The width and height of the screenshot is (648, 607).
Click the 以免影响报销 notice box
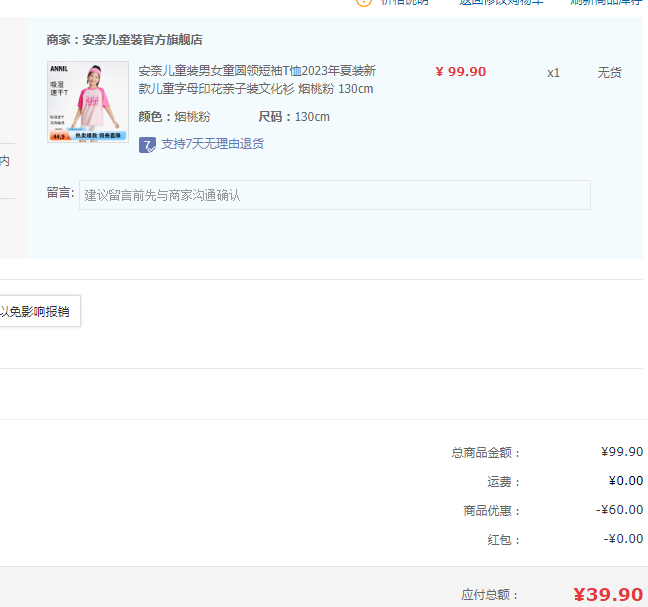pyautogui.click(x=40, y=311)
